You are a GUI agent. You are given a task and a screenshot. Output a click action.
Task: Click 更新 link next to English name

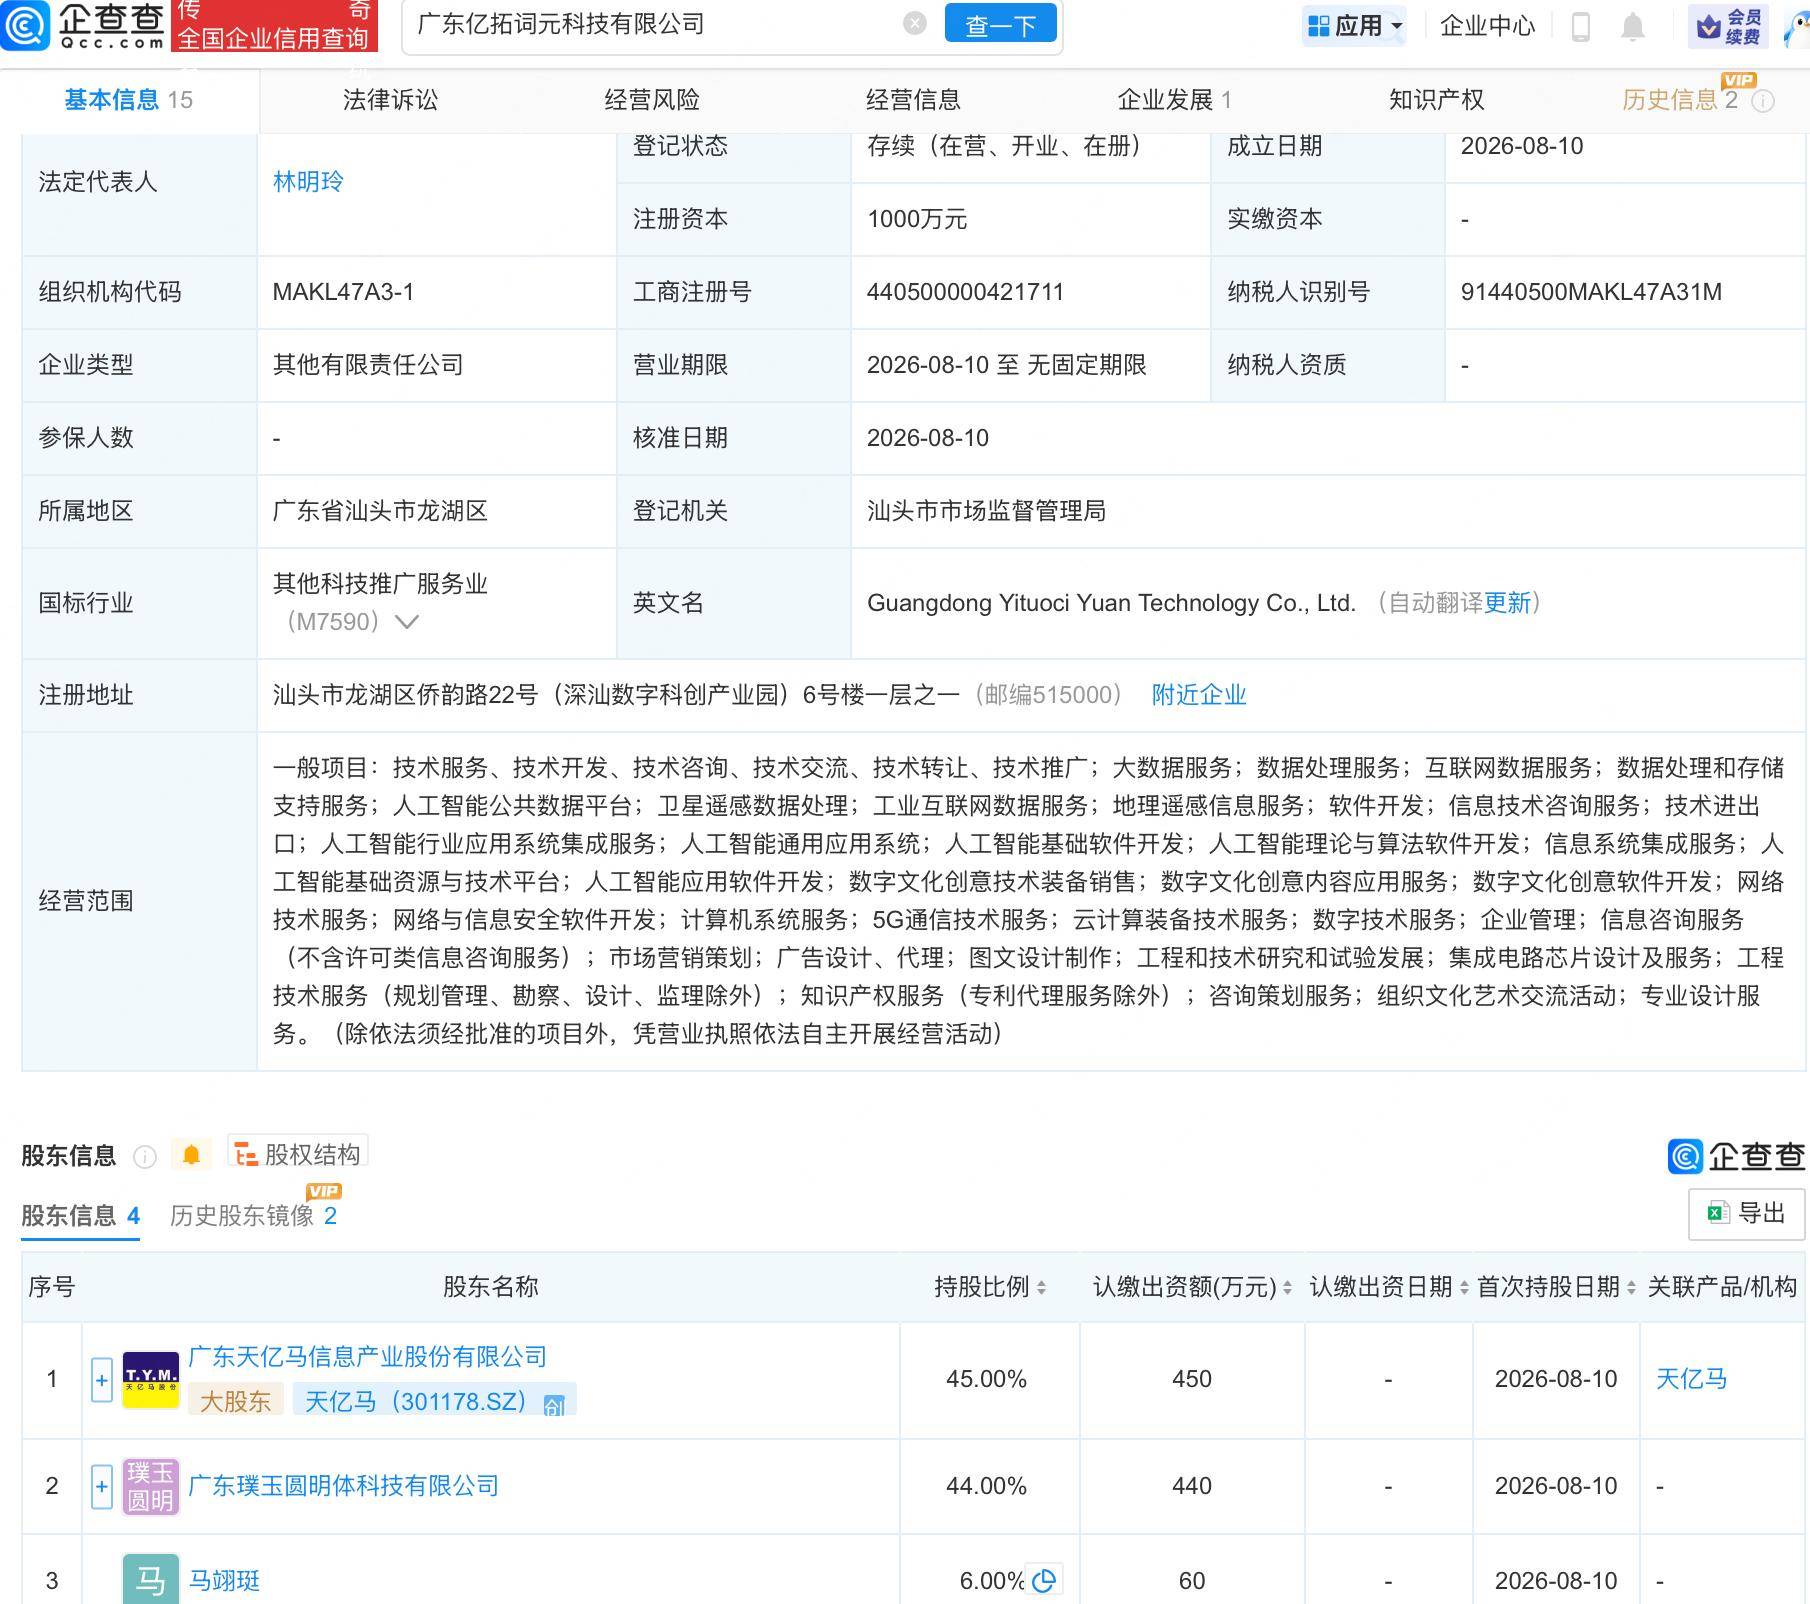click(1507, 603)
